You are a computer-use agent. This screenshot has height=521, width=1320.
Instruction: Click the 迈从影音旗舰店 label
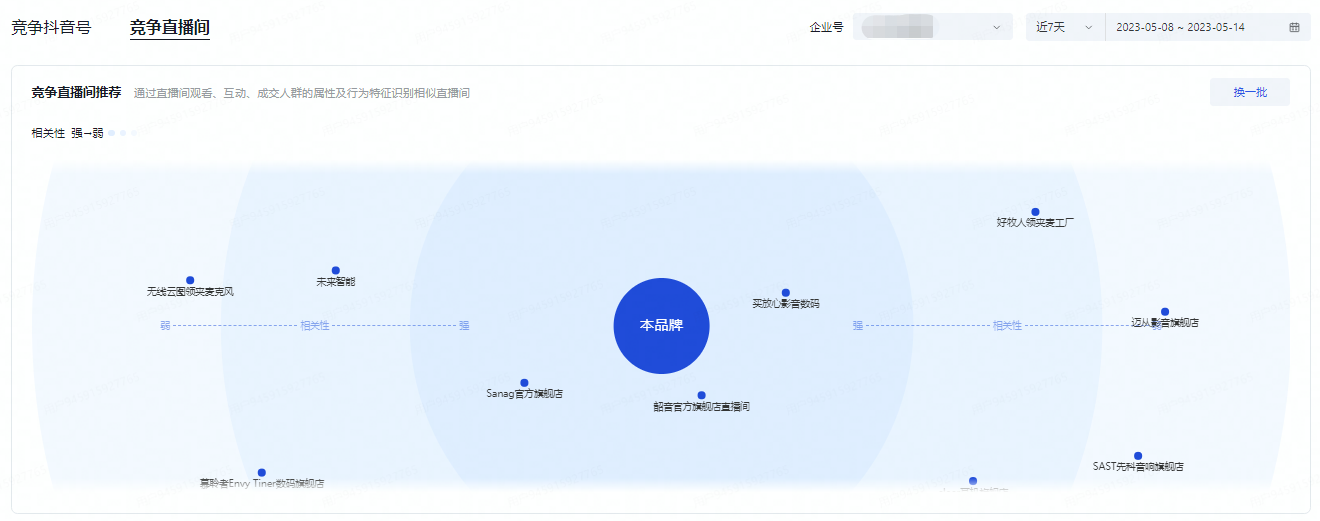pos(1165,323)
